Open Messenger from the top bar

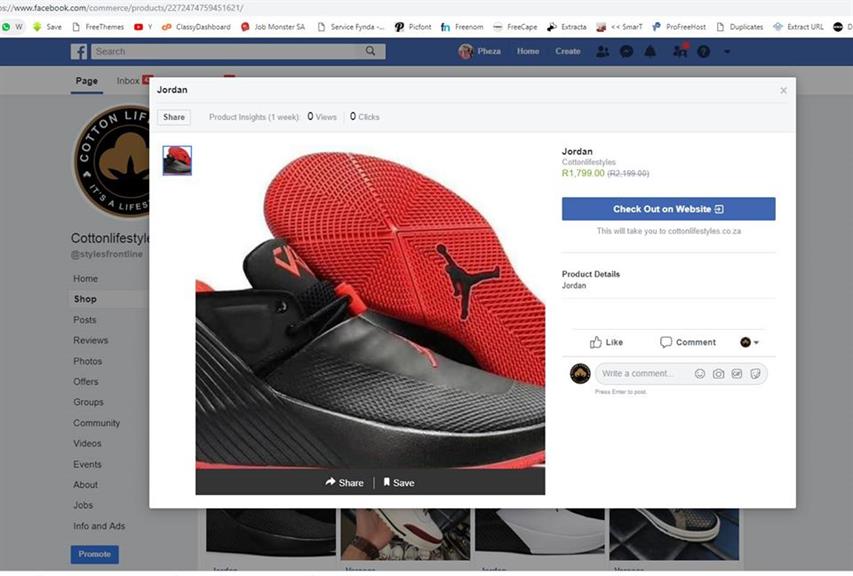coord(627,51)
